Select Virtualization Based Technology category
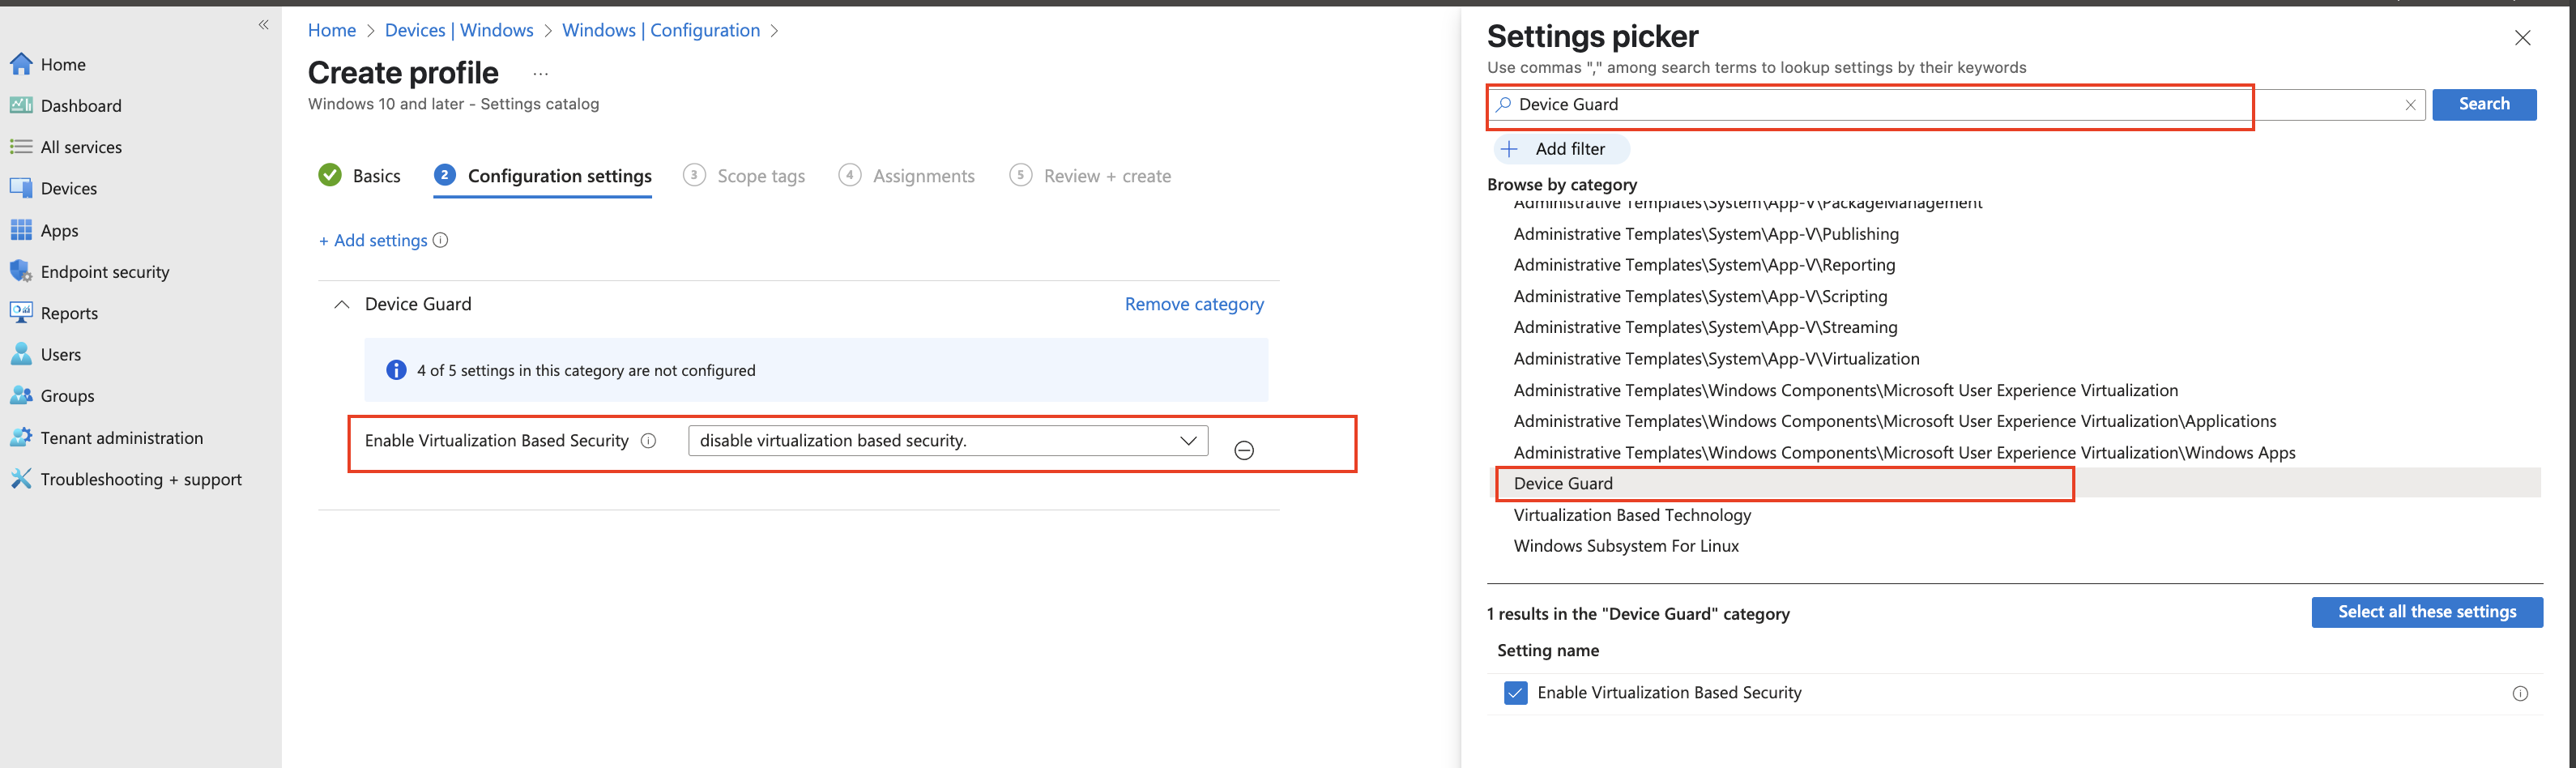The height and width of the screenshot is (768, 2576). 1632,515
